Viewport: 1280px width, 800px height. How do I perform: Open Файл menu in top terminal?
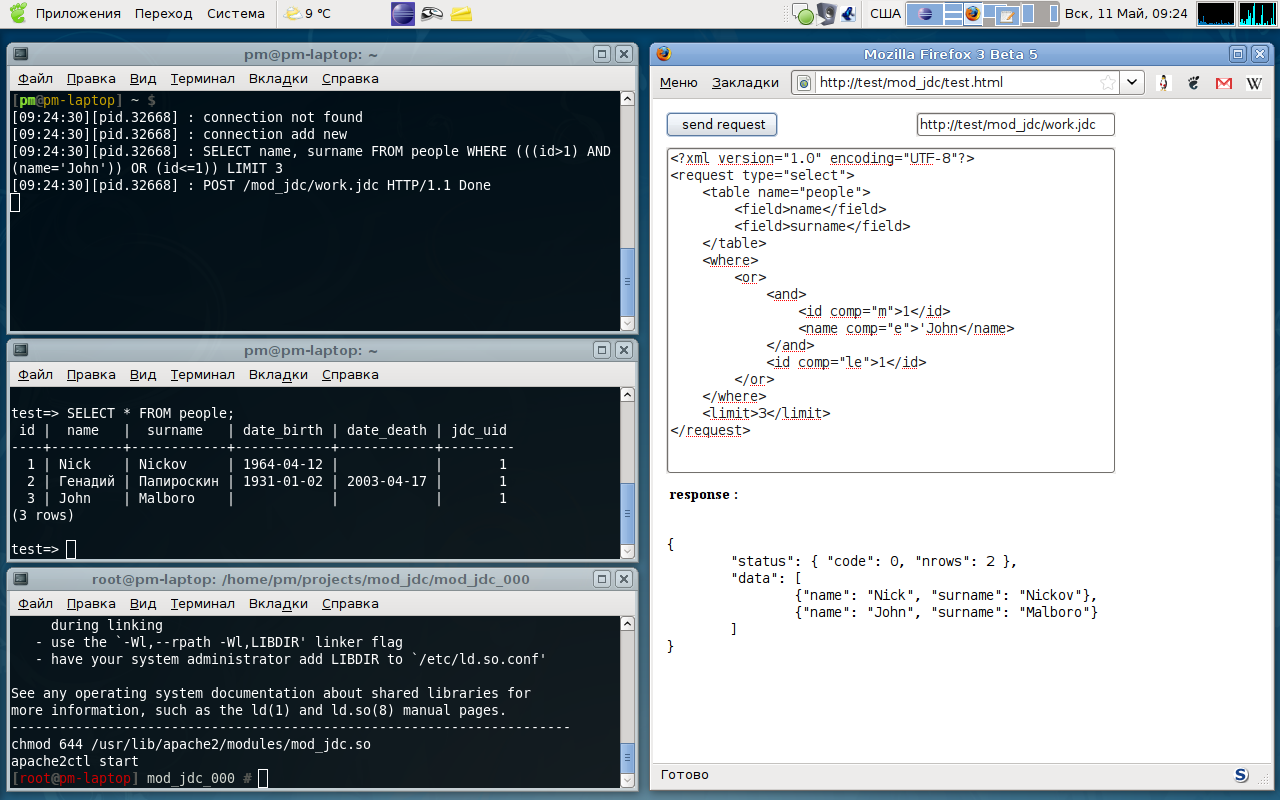(x=35, y=79)
